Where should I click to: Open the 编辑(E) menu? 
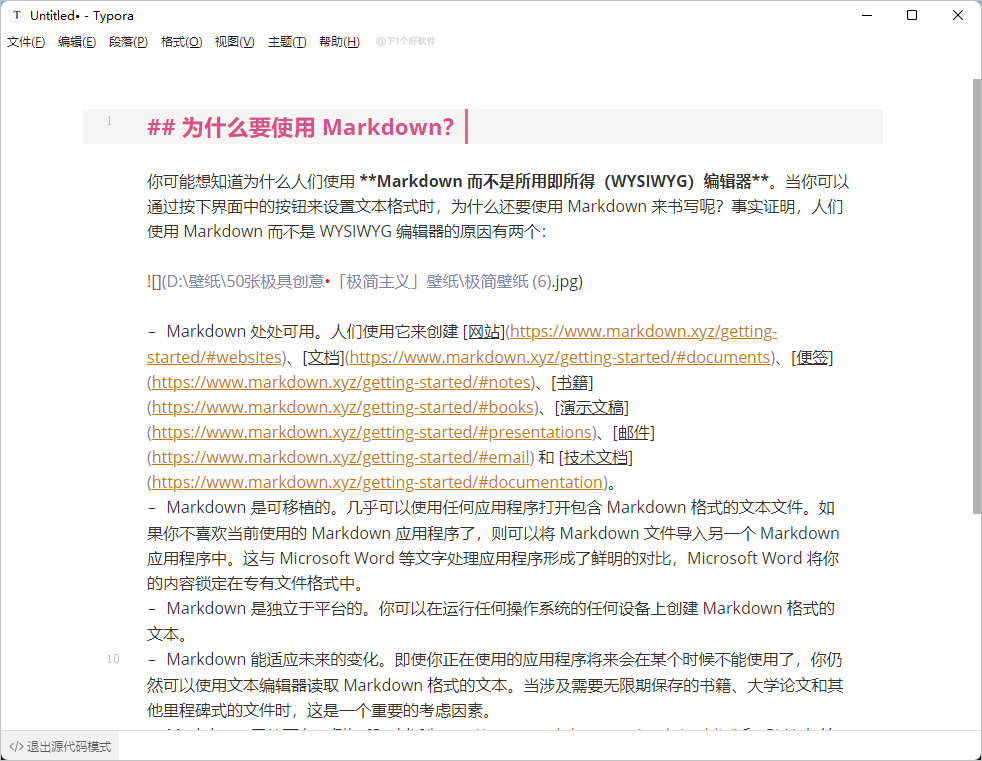coord(76,42)
